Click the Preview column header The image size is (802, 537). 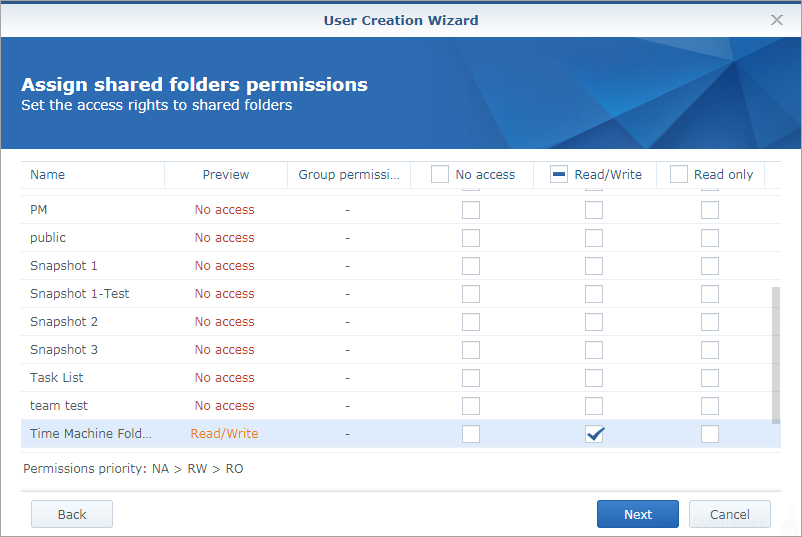click(226, 174)
